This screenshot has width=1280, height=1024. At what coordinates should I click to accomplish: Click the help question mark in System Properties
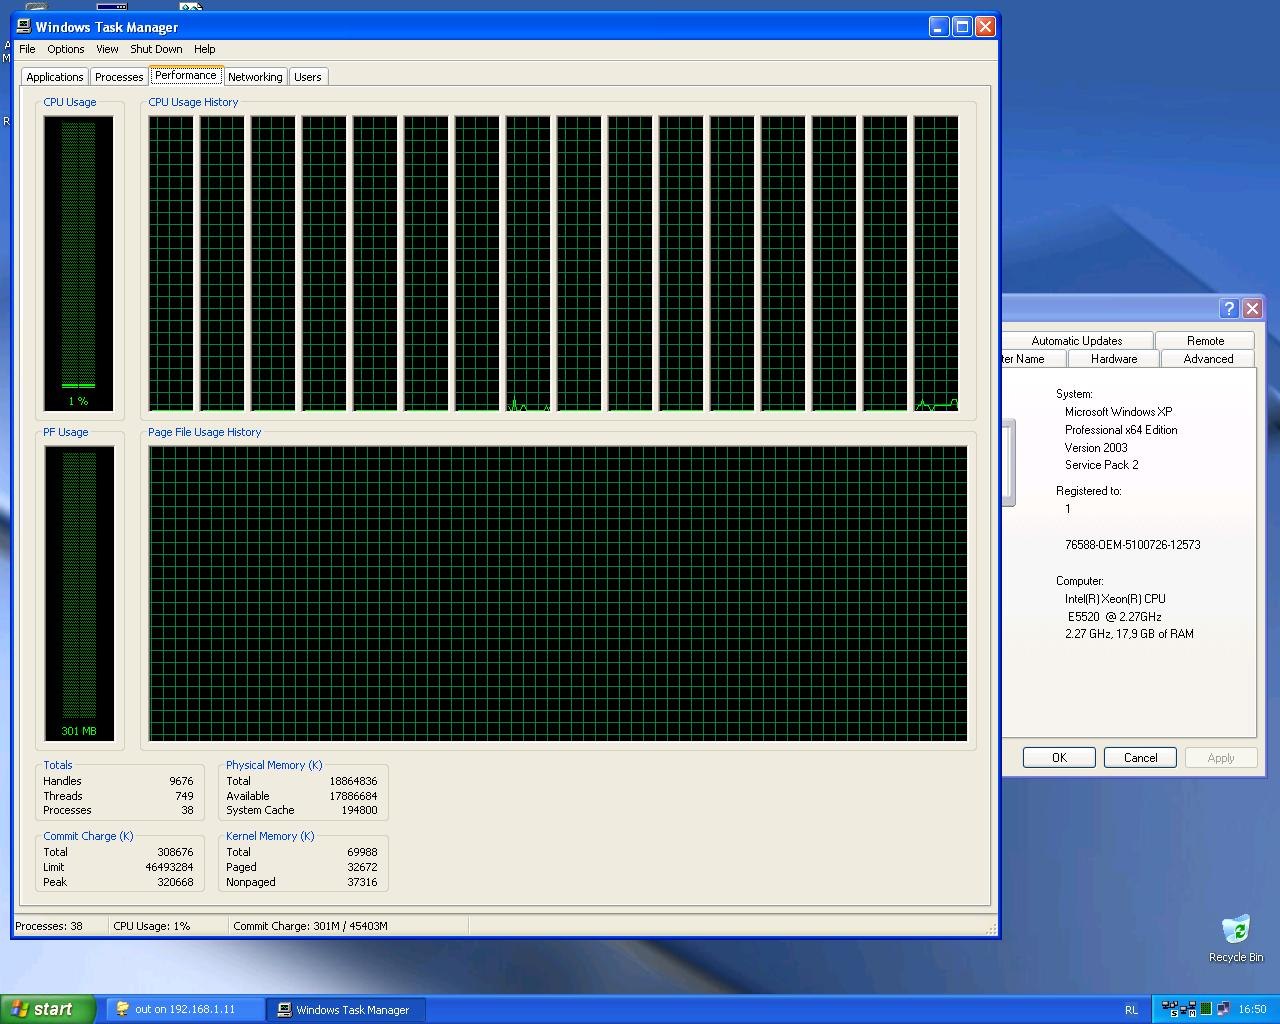click(x=1229, y=308)
